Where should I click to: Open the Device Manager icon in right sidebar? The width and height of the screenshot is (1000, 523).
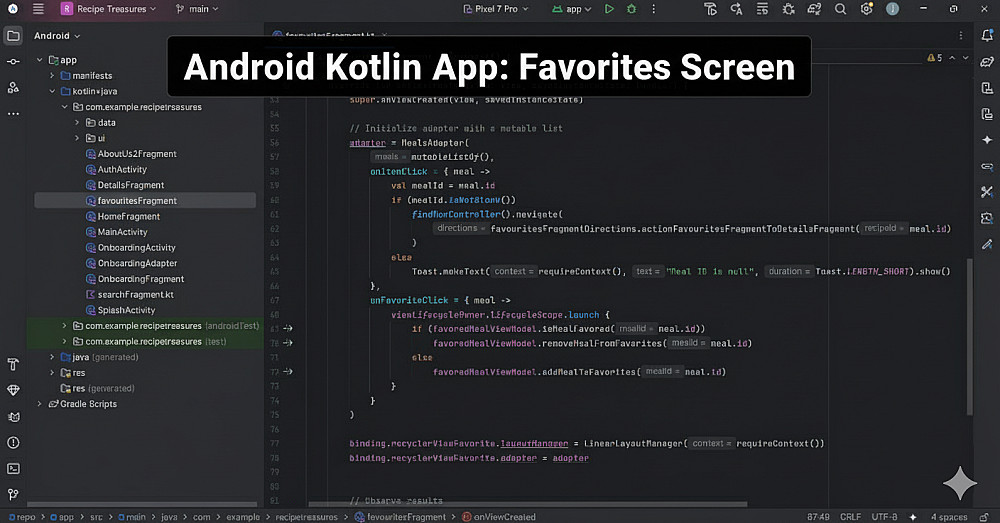click(x=987, y=88)
